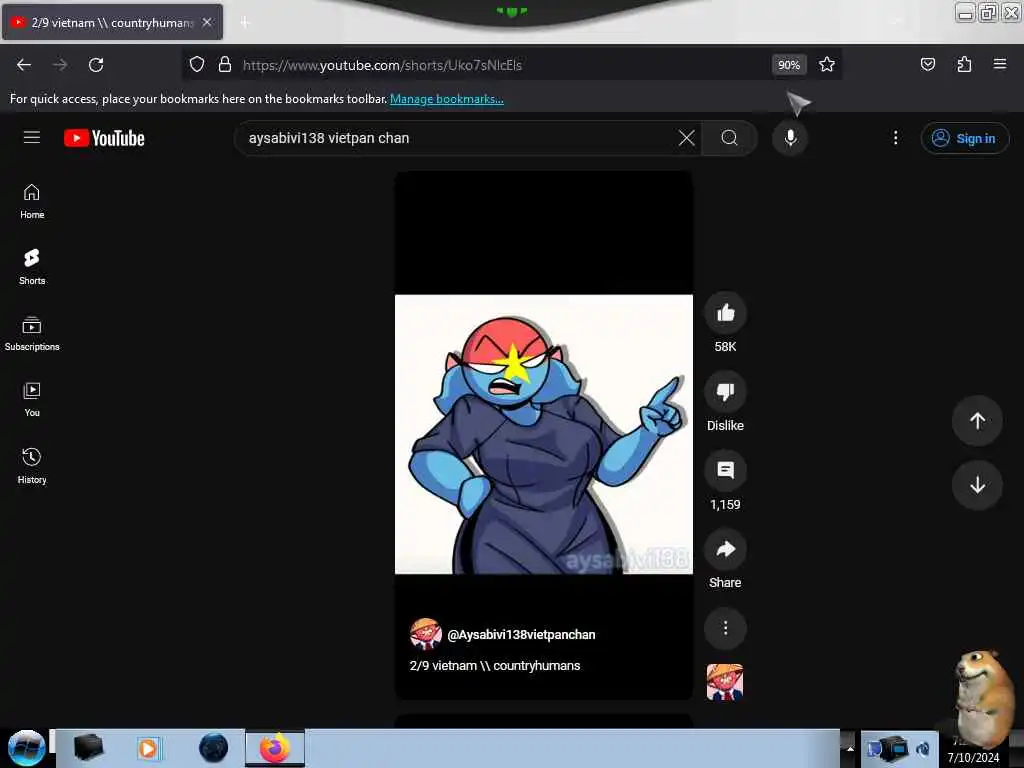Click the 58K like count
The height and width of the screenshot is (768, 1024).
725,346
